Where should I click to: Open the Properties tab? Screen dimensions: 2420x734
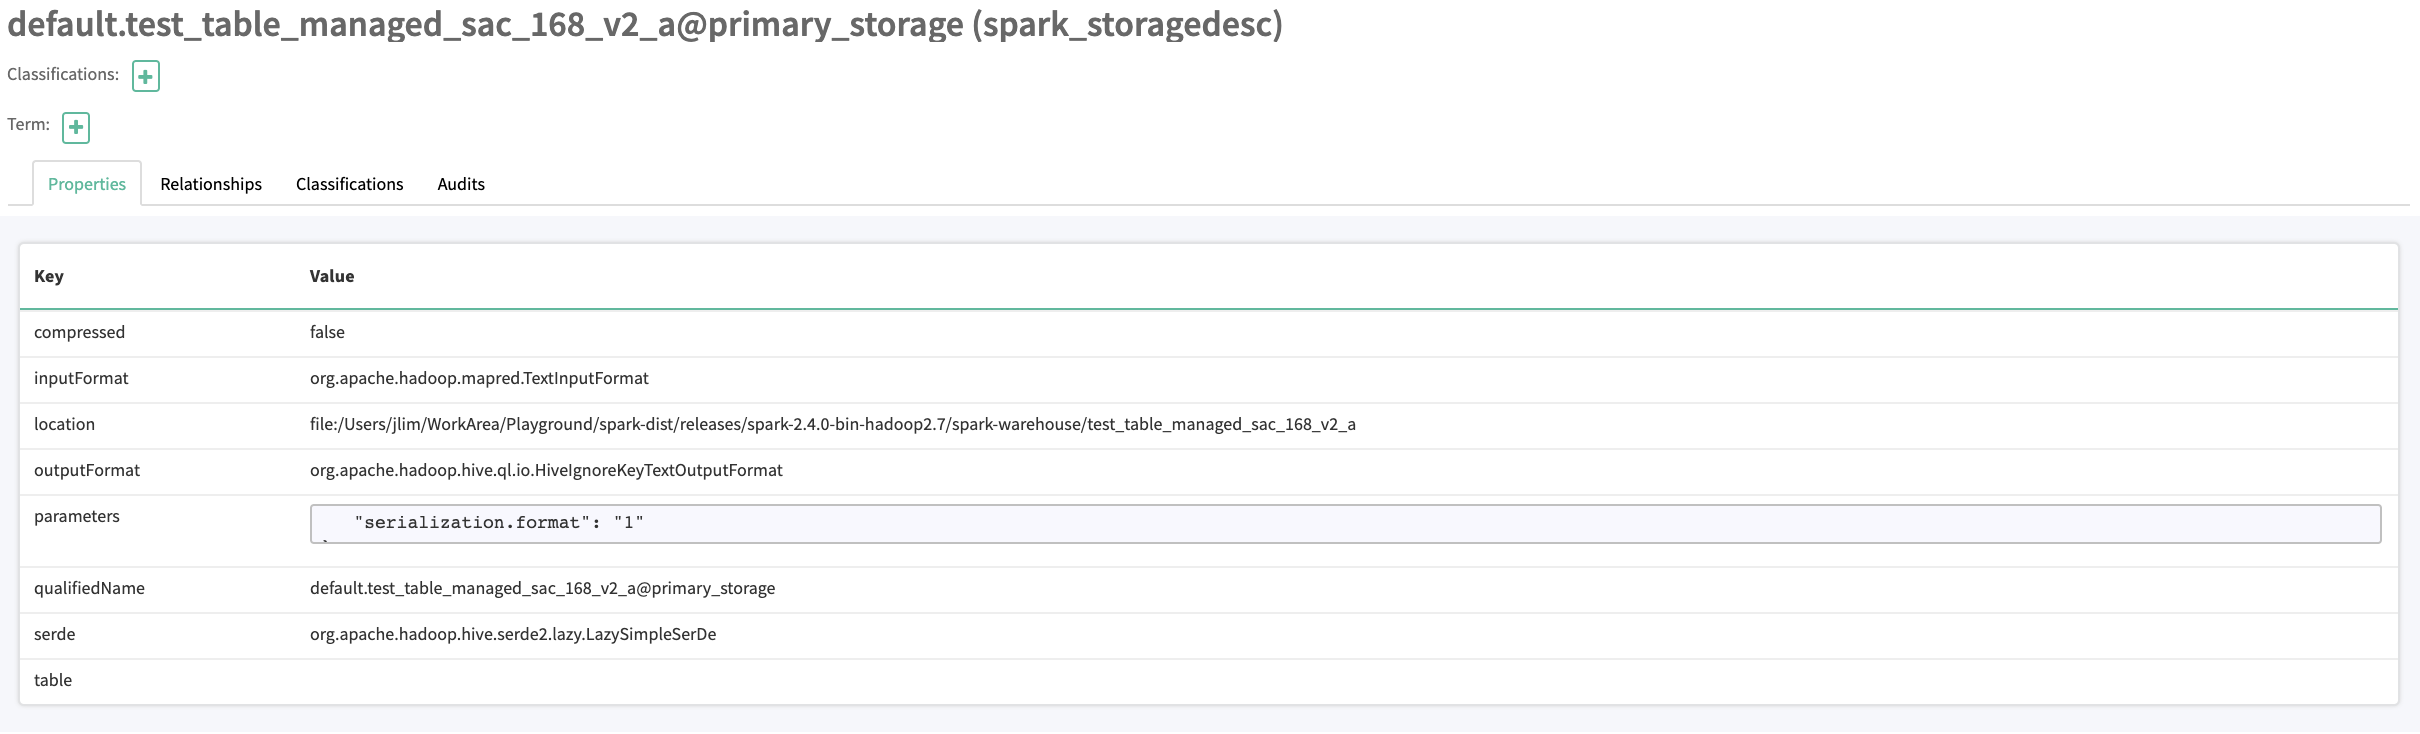(x=86, y=184)
